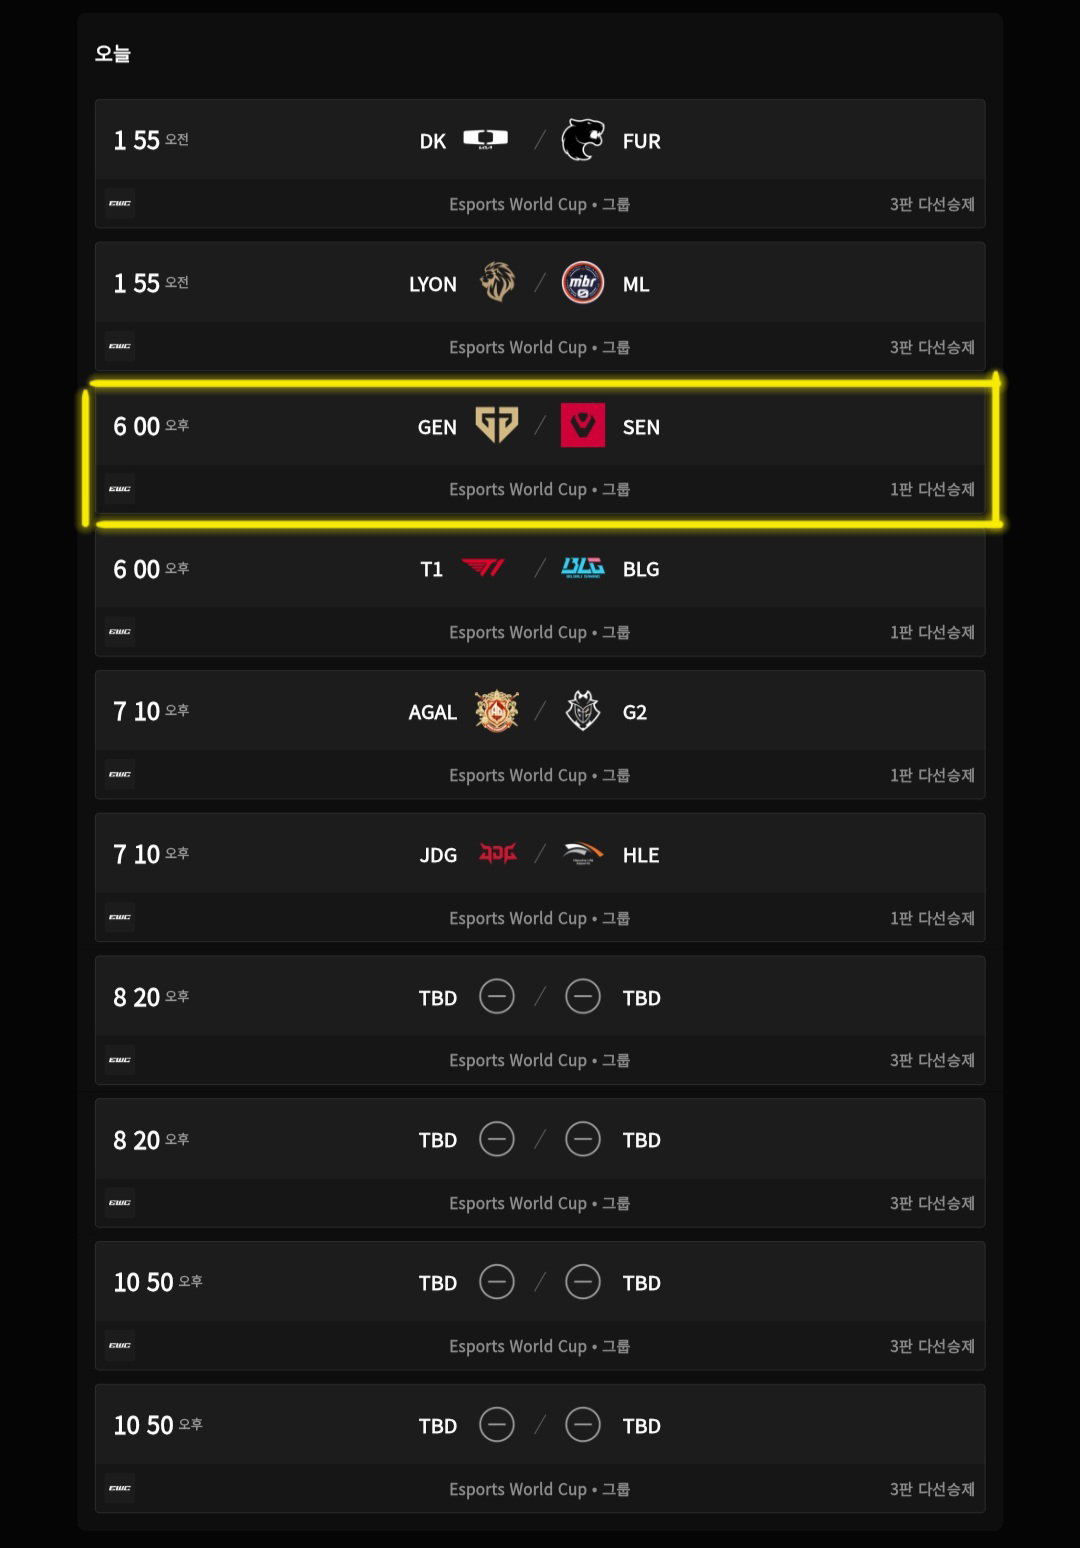Viewport: 1080px width, 1548px height.
Task: Open the first 10:50 TBD match row
Action: tap(540, 1305)
